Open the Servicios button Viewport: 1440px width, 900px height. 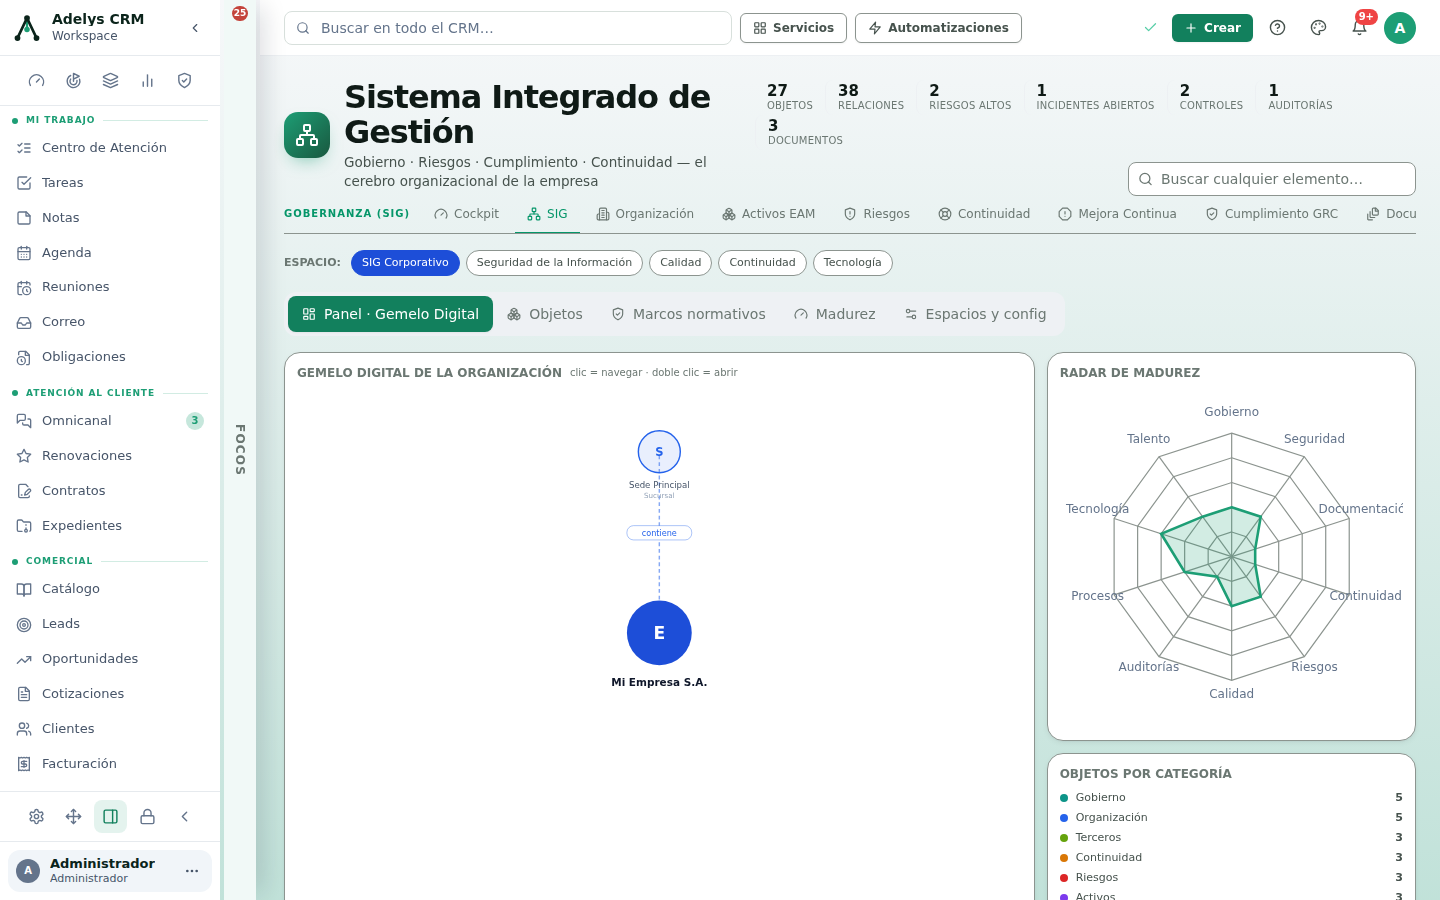[793, 28]
